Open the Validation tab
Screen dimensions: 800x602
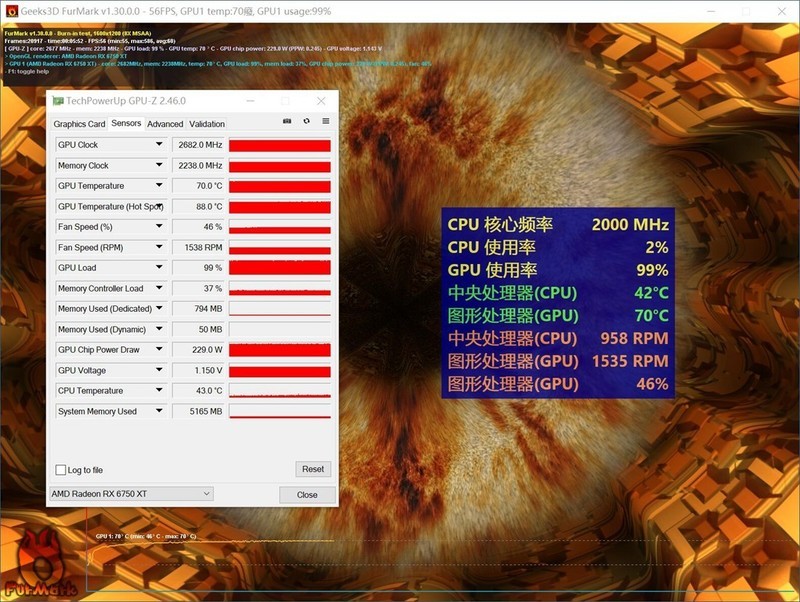[207, 124]
